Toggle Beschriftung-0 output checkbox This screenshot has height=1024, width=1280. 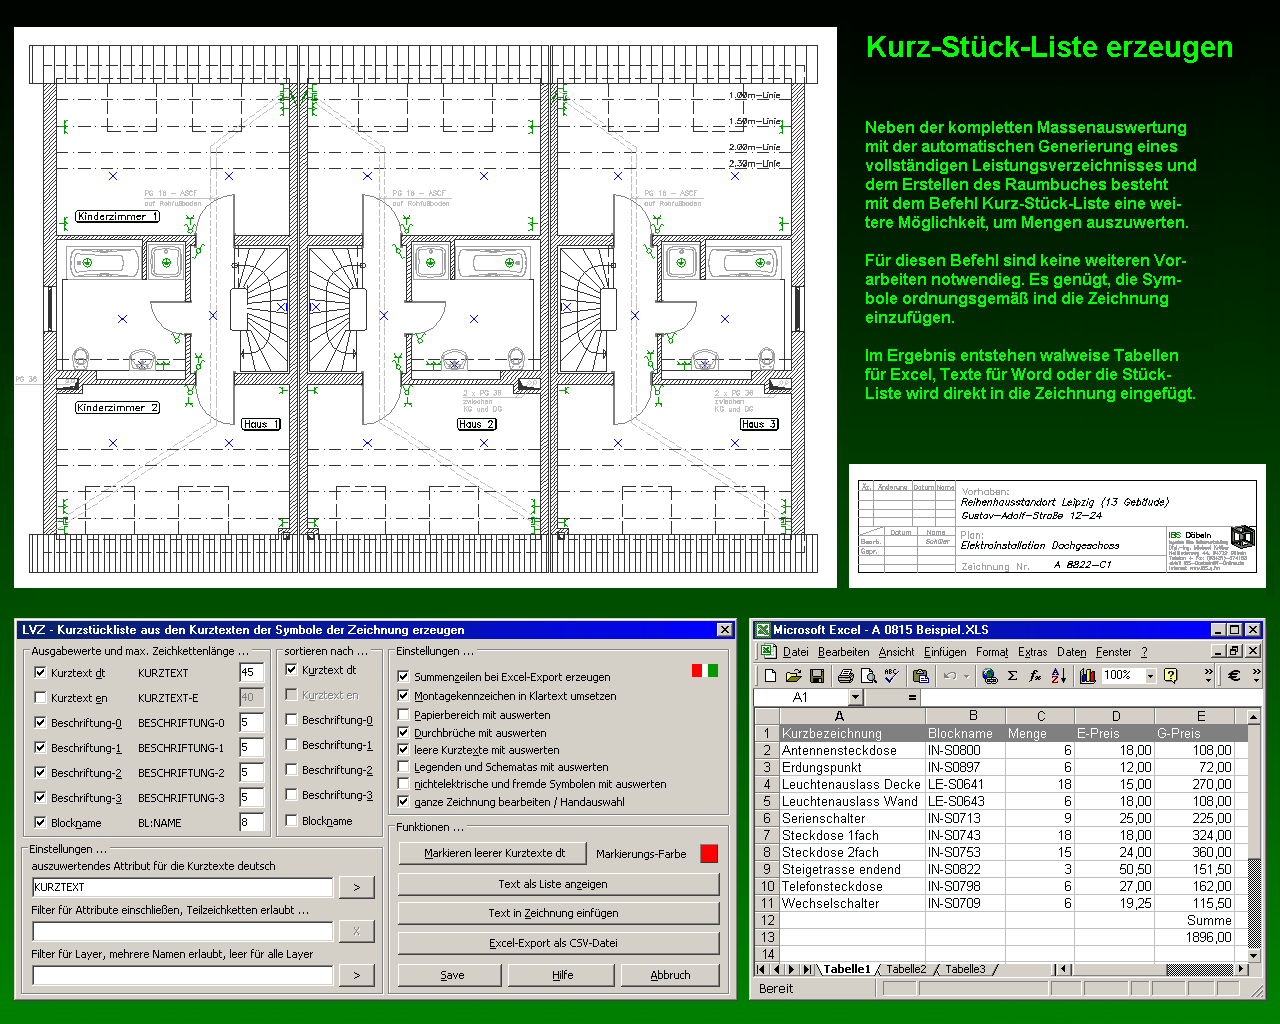pyautogui.click(x=40, y=723)
